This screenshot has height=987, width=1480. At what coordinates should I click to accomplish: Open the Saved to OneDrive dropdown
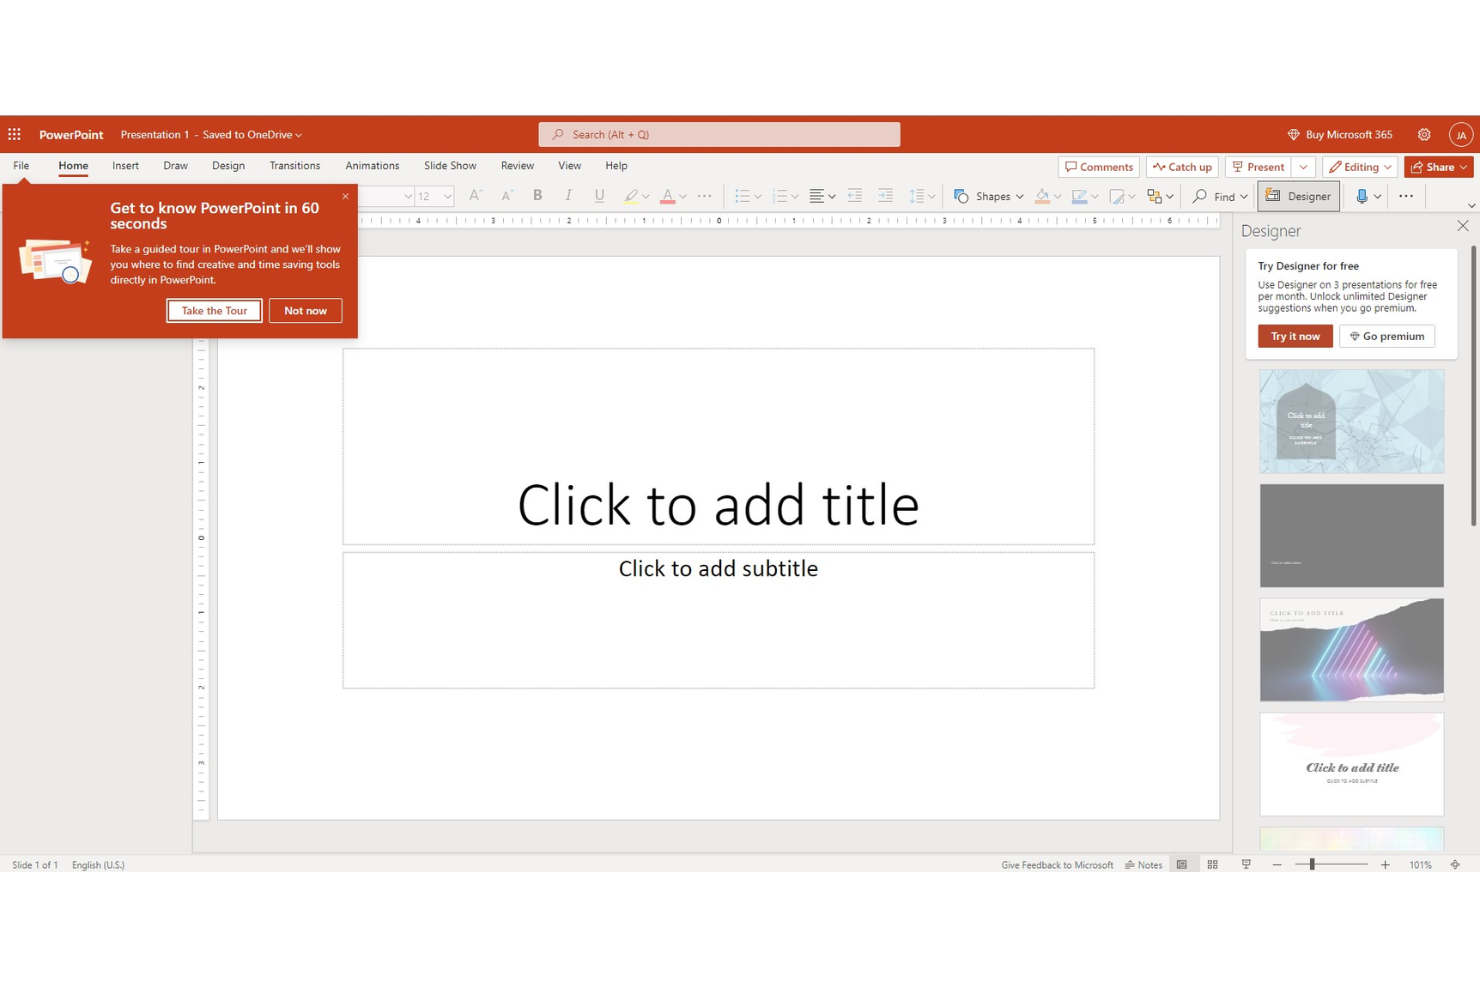click(x=296, y=134)
